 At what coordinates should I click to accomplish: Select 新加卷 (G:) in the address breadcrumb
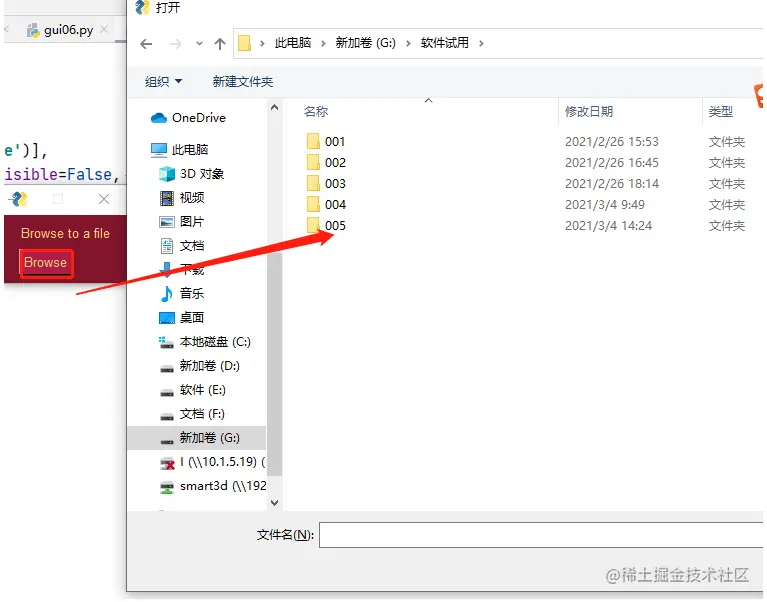[365, 43]
